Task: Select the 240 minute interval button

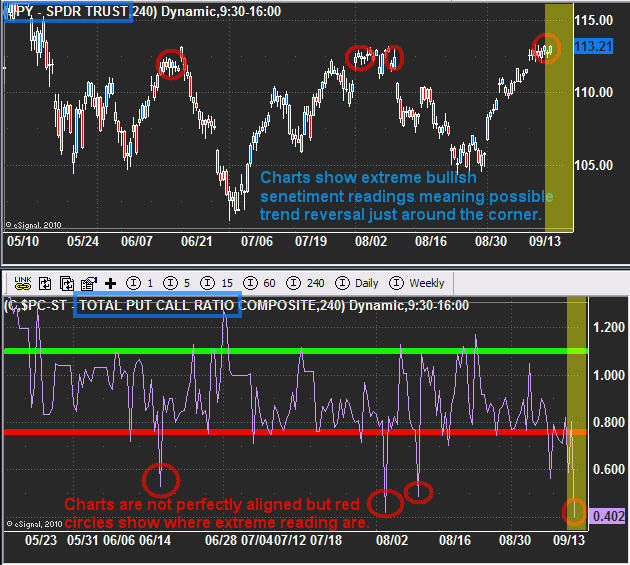Action: (309, 283)
